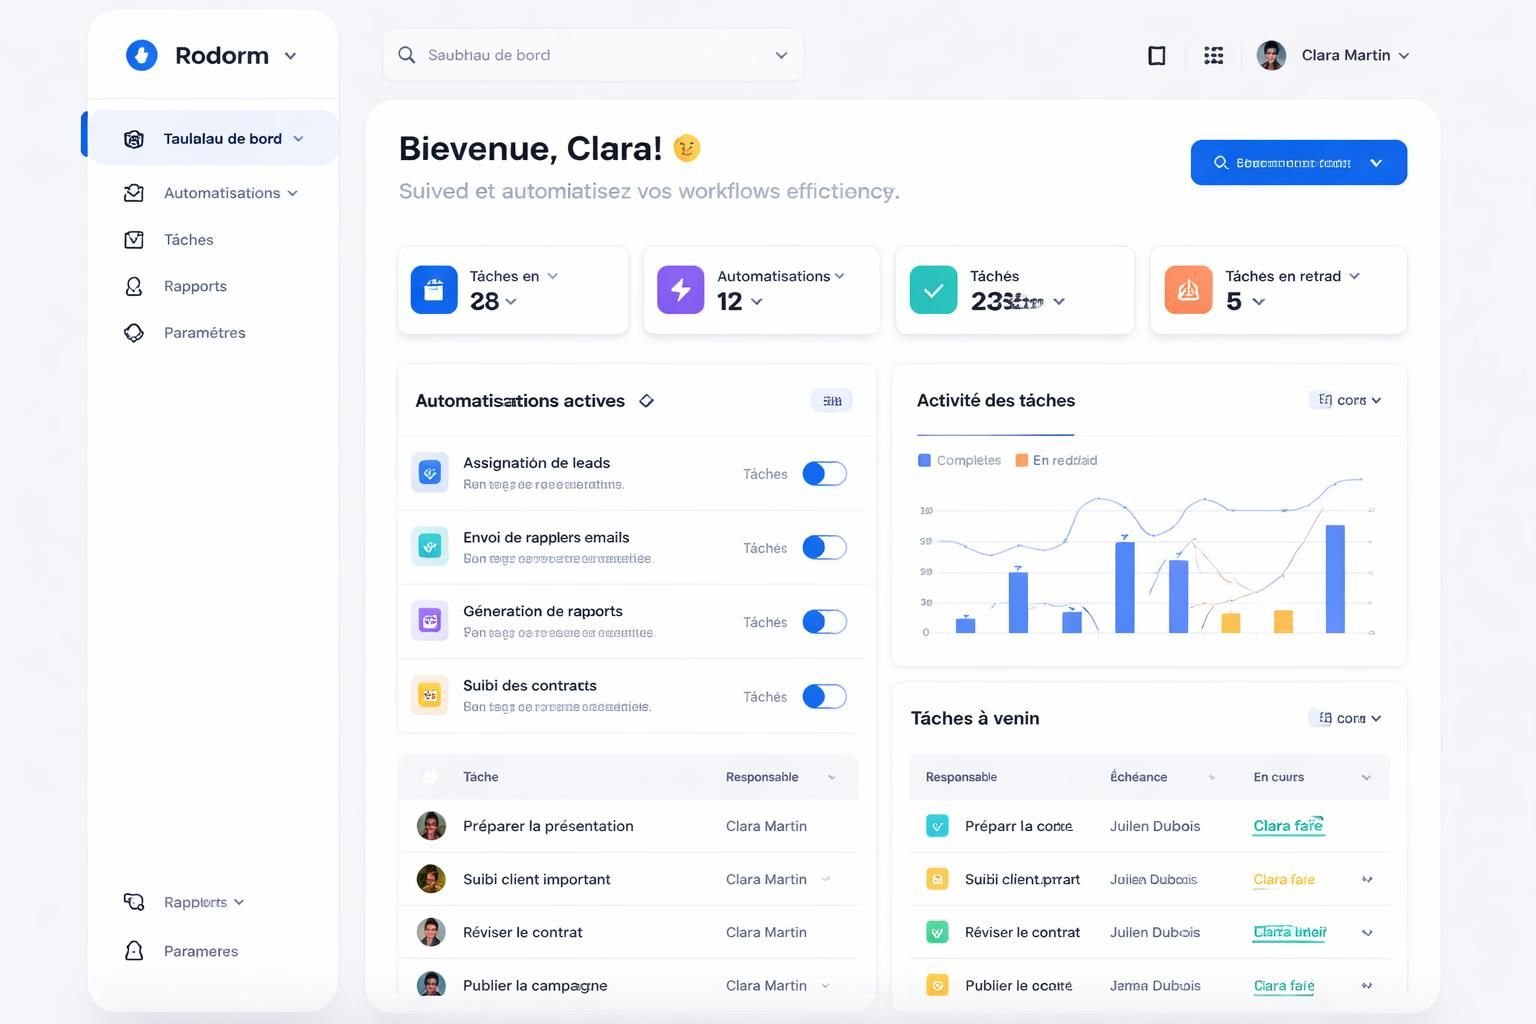Click the teal checkmark Tâches card icon
The height and width of the screenshot is (1024, 1536).
click(933, 290)
